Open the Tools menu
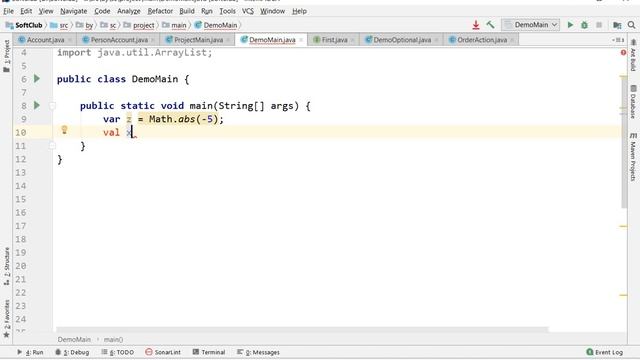 [227, 11]
